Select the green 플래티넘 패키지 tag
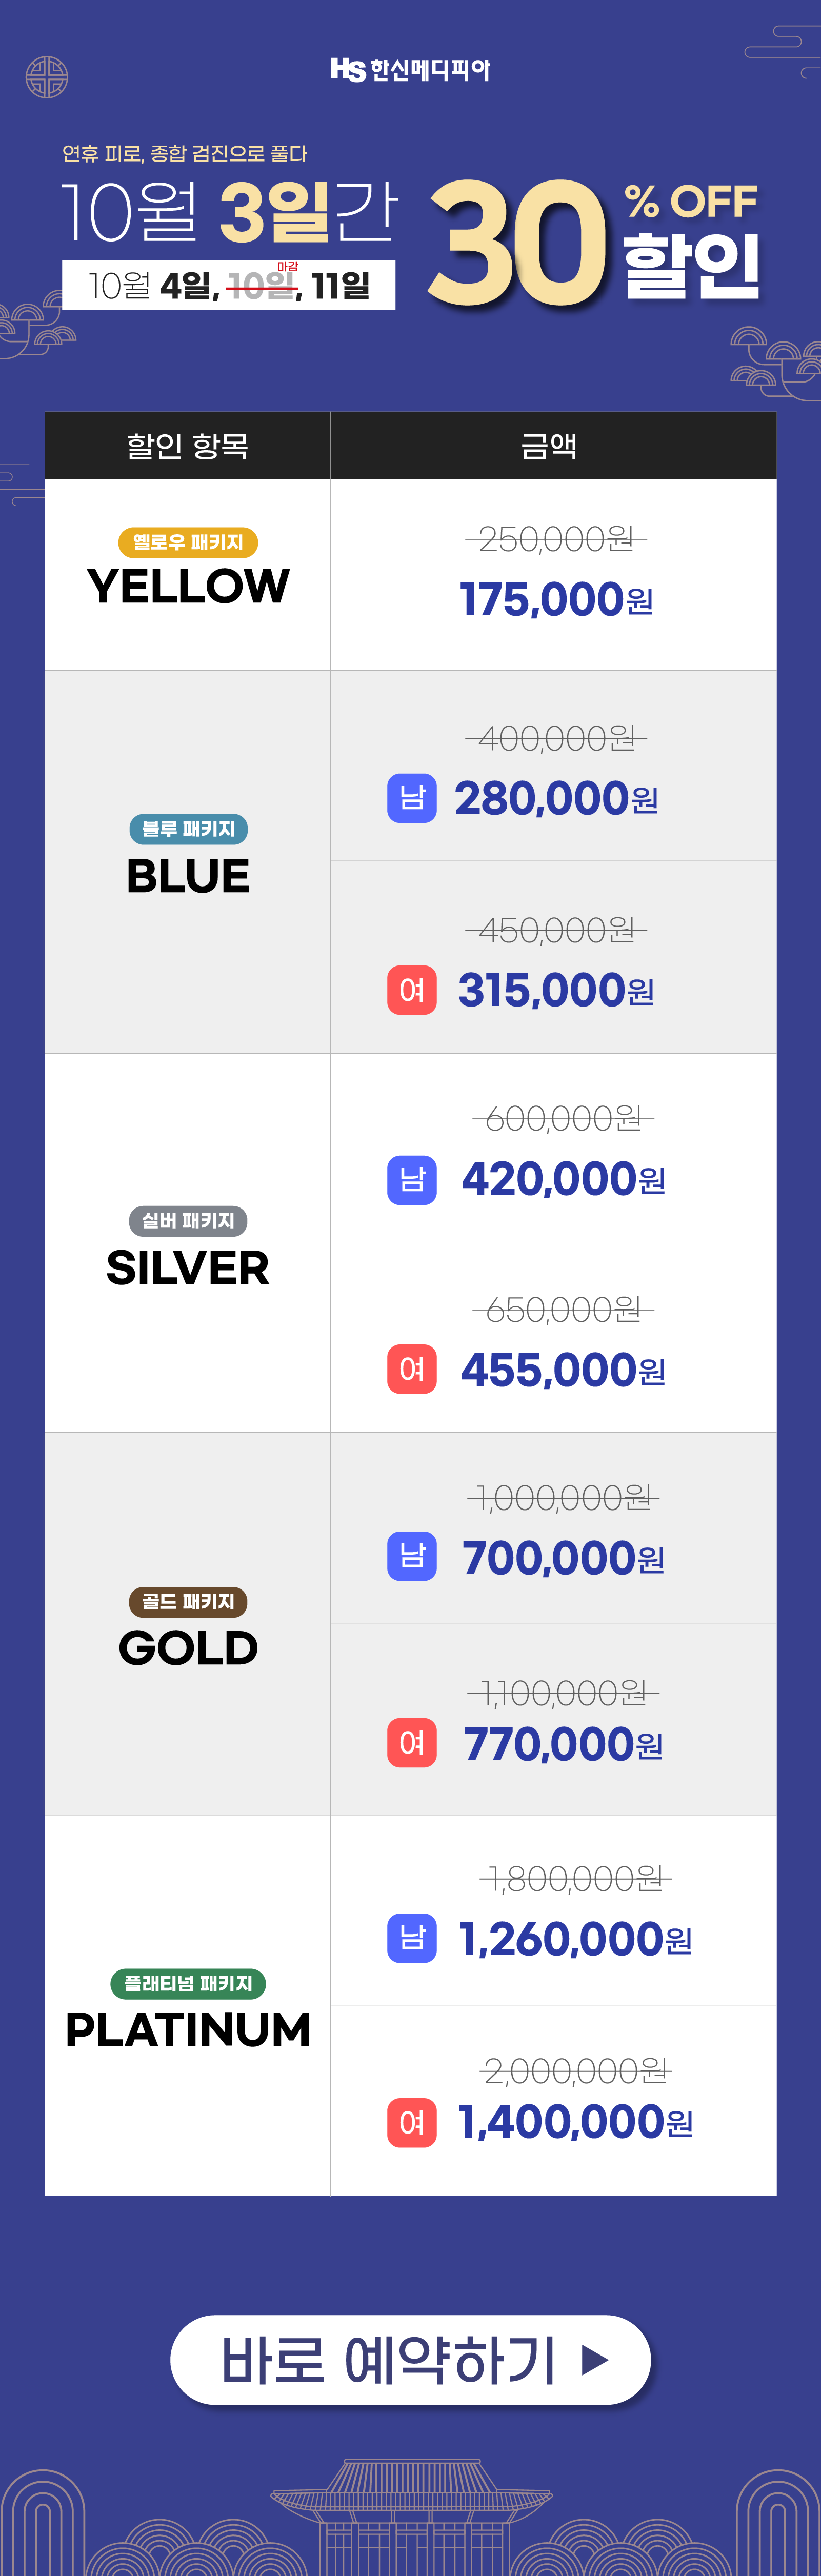The image size is (821, 2576). pos(188,1983)
